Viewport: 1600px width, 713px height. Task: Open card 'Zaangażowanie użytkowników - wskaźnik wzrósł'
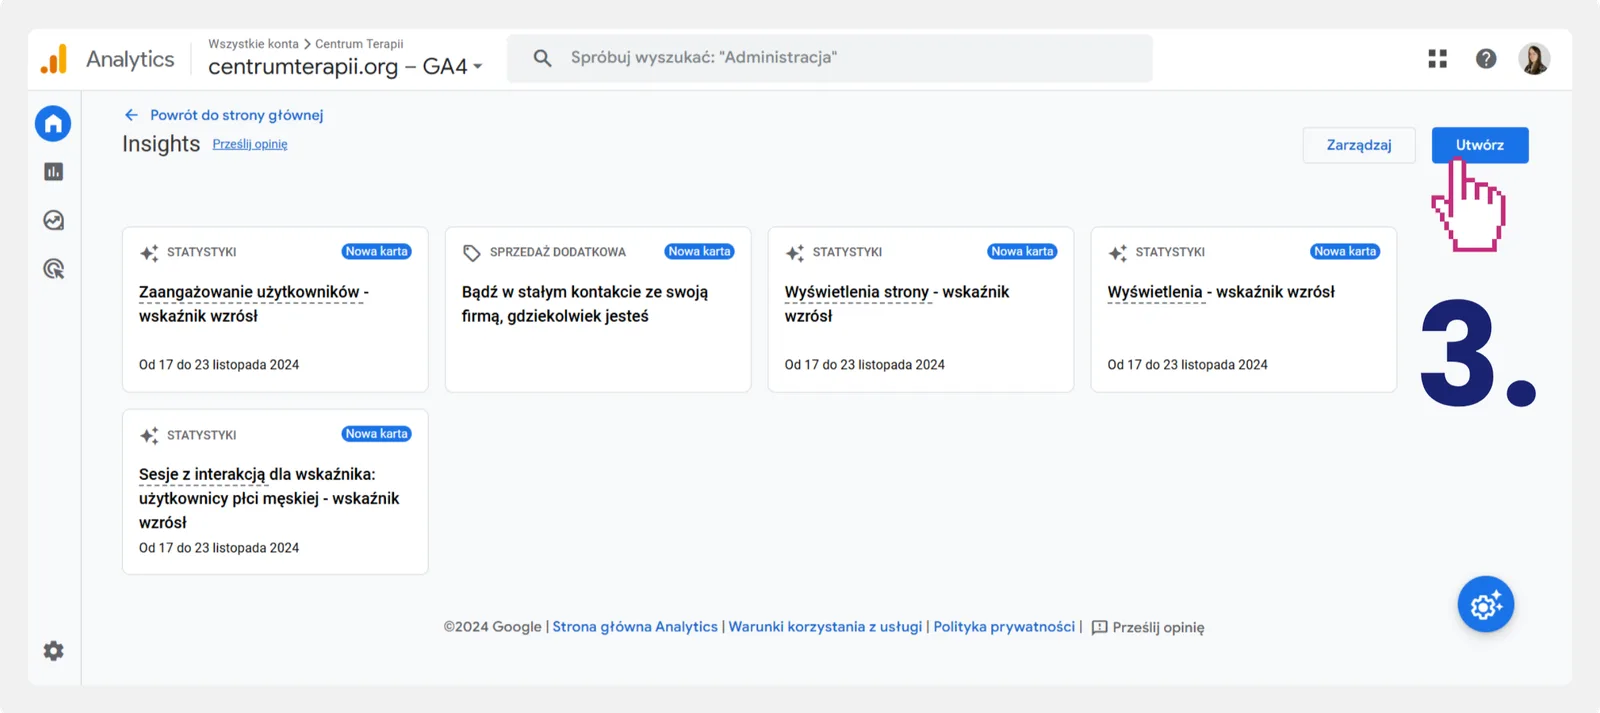click(x=275, y=310)
